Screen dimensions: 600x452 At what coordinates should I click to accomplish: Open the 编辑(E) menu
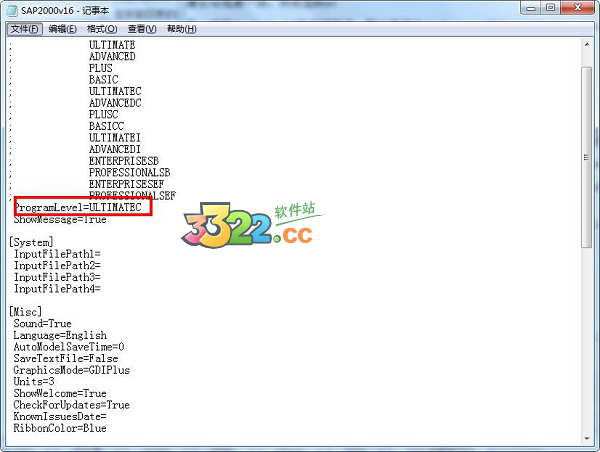click(x=62, y=29)
